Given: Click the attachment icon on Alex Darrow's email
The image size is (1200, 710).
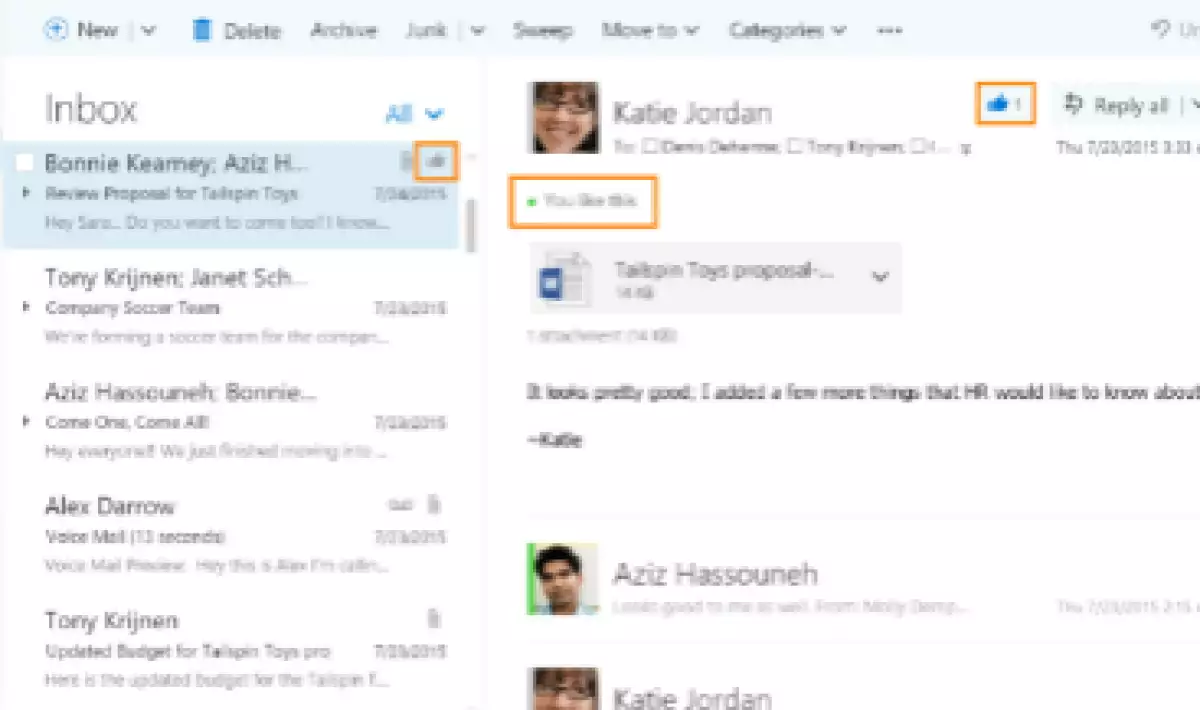Looking at the screenshot, I should point(434,504).
